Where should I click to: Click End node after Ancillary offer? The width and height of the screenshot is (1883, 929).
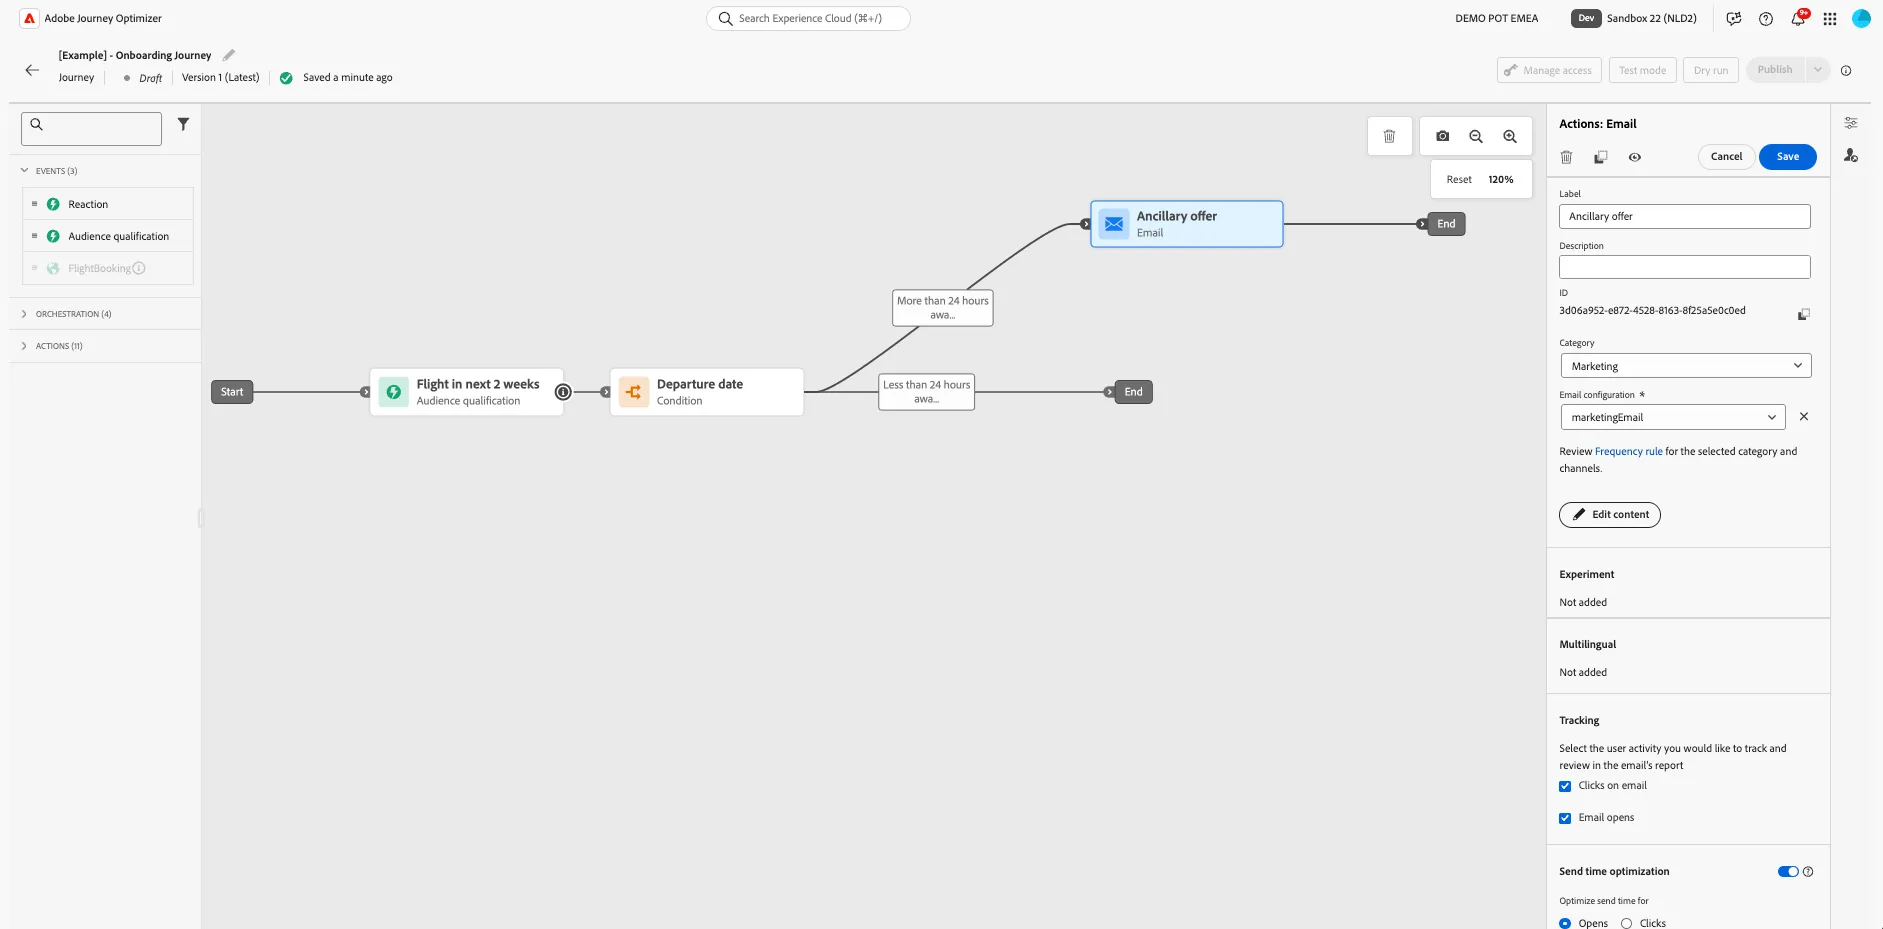click(x=1446, y=224)
